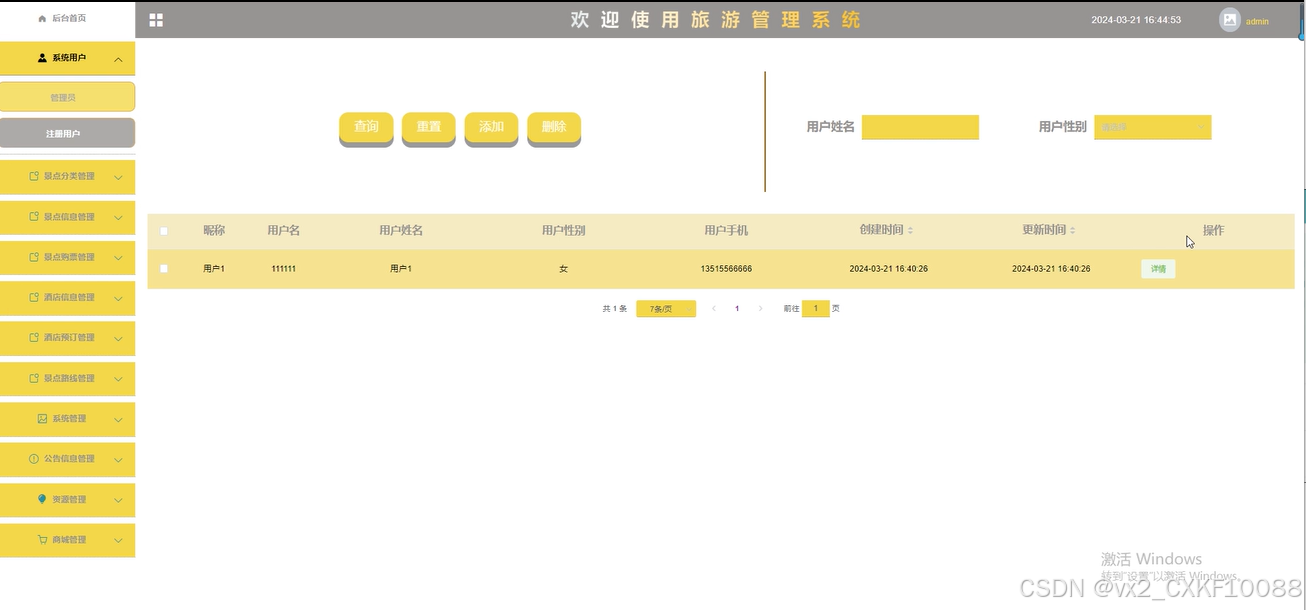The height and width of the screenshot is (610, 1306).
Task: Open the 景点分类管理 menu label
Action: [x=69, y=176]
